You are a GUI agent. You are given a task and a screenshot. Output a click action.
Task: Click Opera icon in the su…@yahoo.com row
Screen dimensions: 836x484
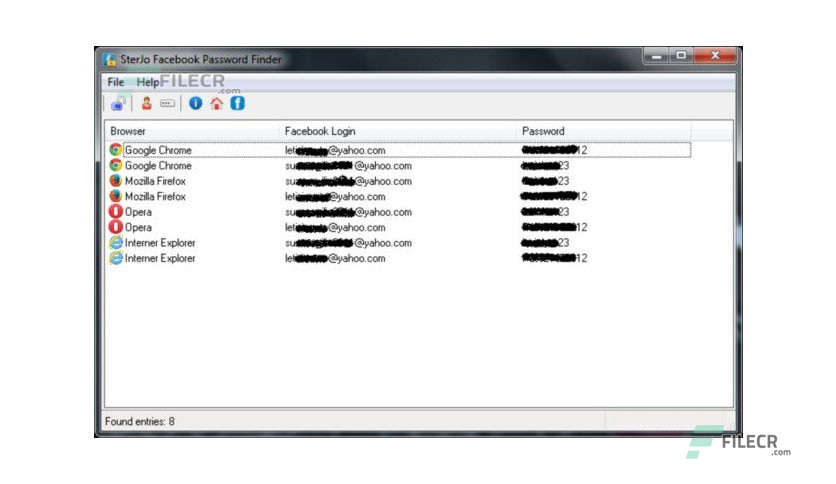pyautogui.click(x=116, y=212)
